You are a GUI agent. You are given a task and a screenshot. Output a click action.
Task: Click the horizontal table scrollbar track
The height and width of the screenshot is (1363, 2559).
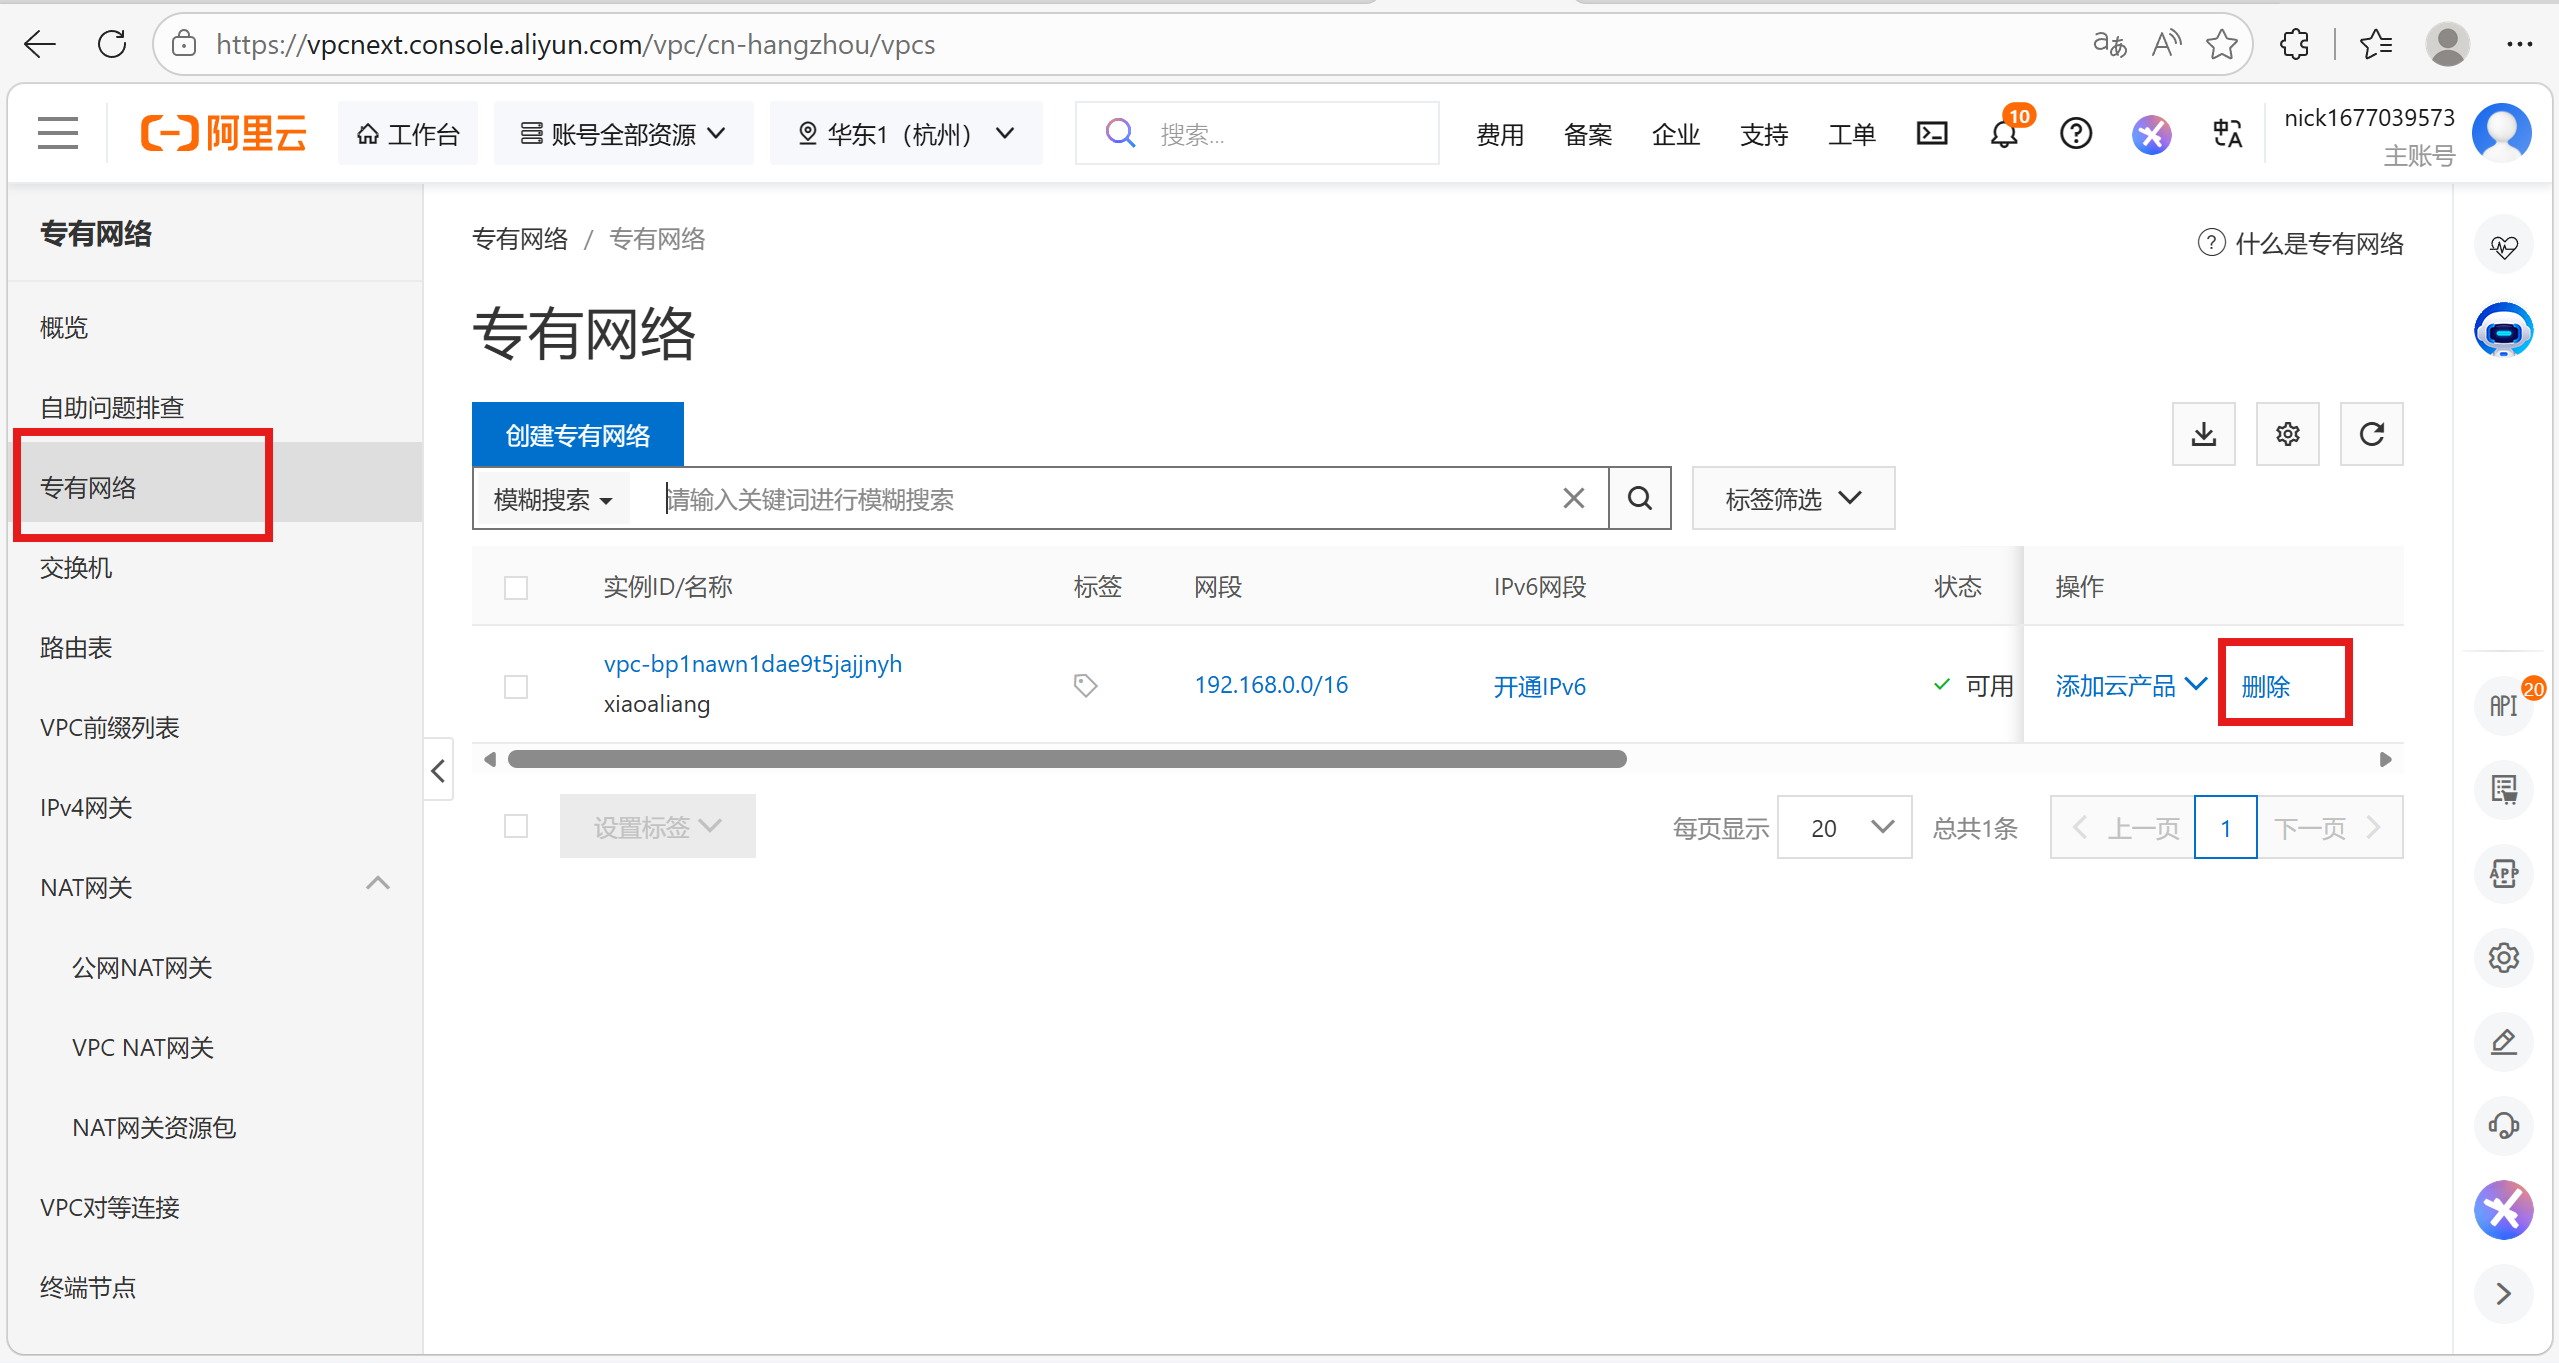coord(2000,759)
